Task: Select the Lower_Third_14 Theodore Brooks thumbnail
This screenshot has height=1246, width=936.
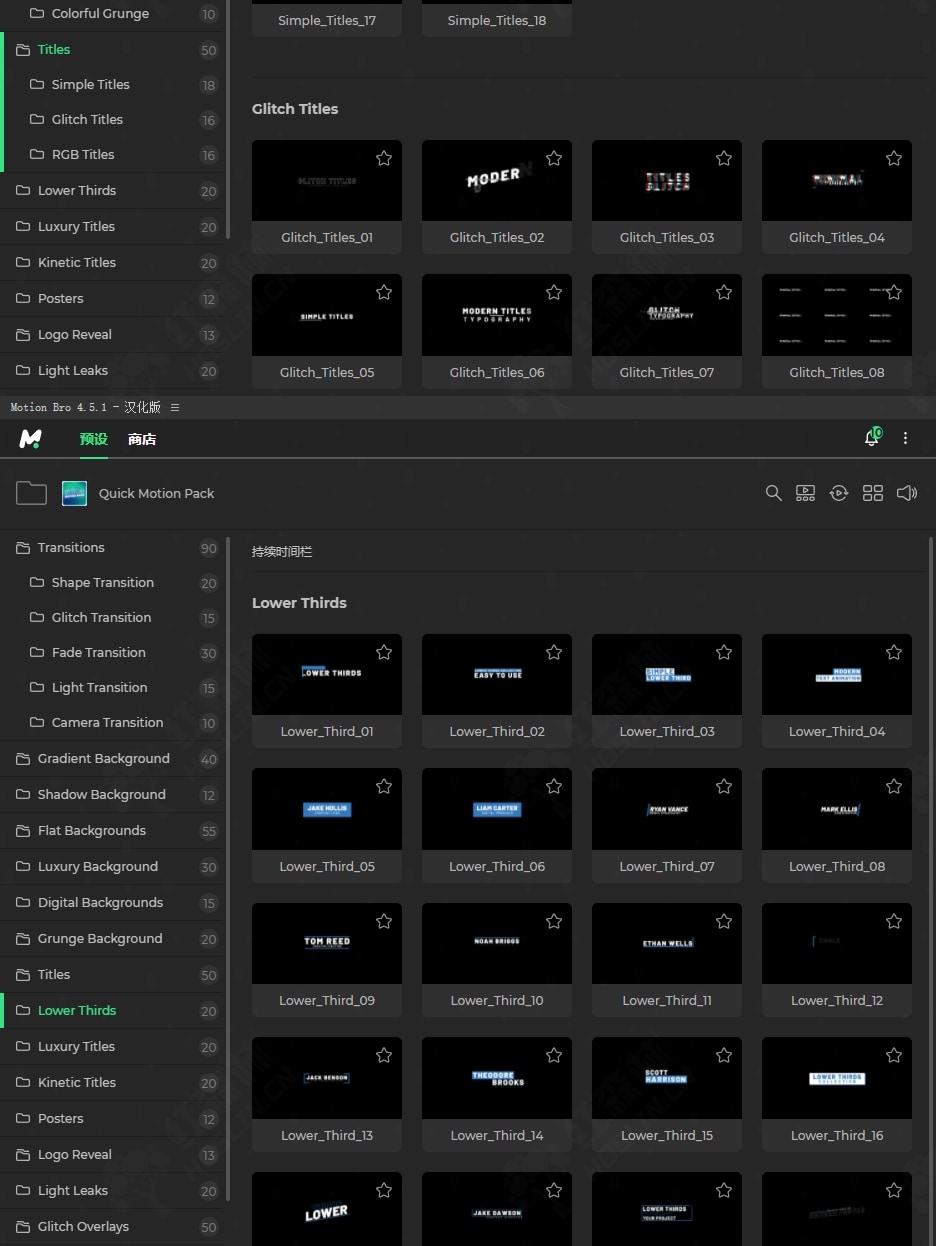Action: 497,1078
